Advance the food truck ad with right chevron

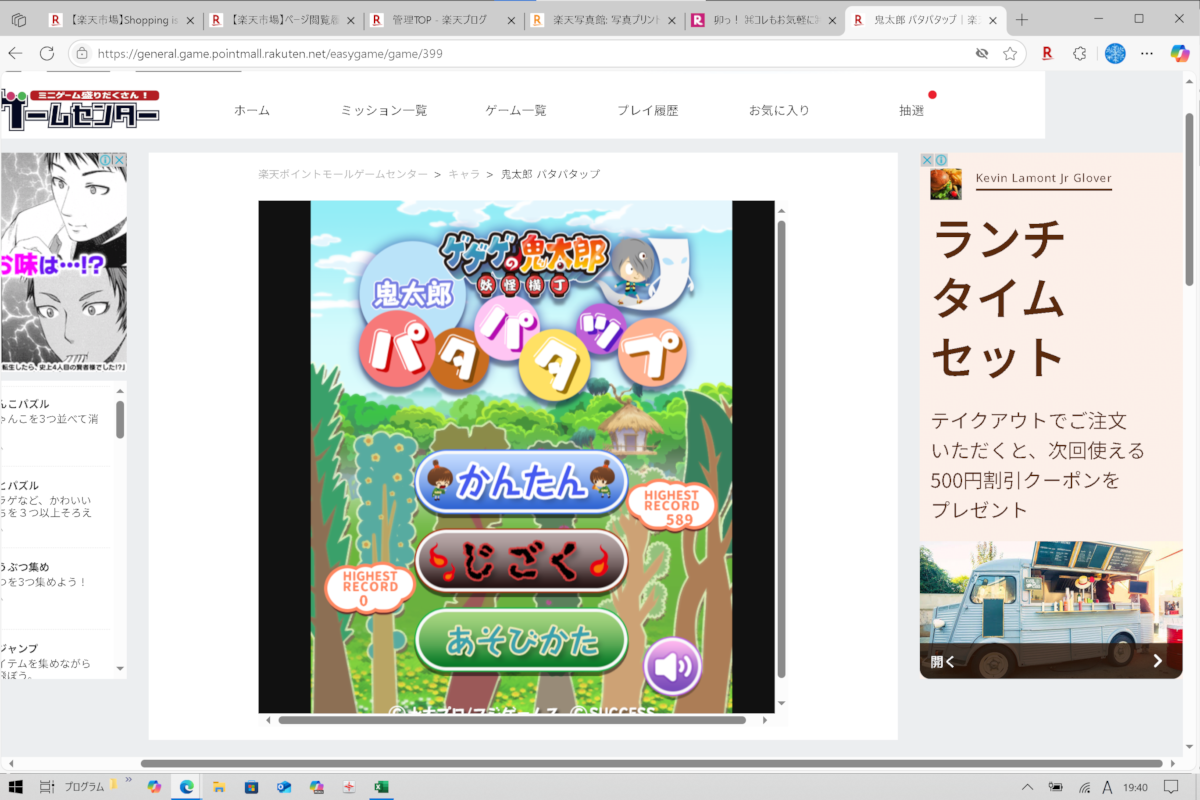click(x=1158, y=661)
